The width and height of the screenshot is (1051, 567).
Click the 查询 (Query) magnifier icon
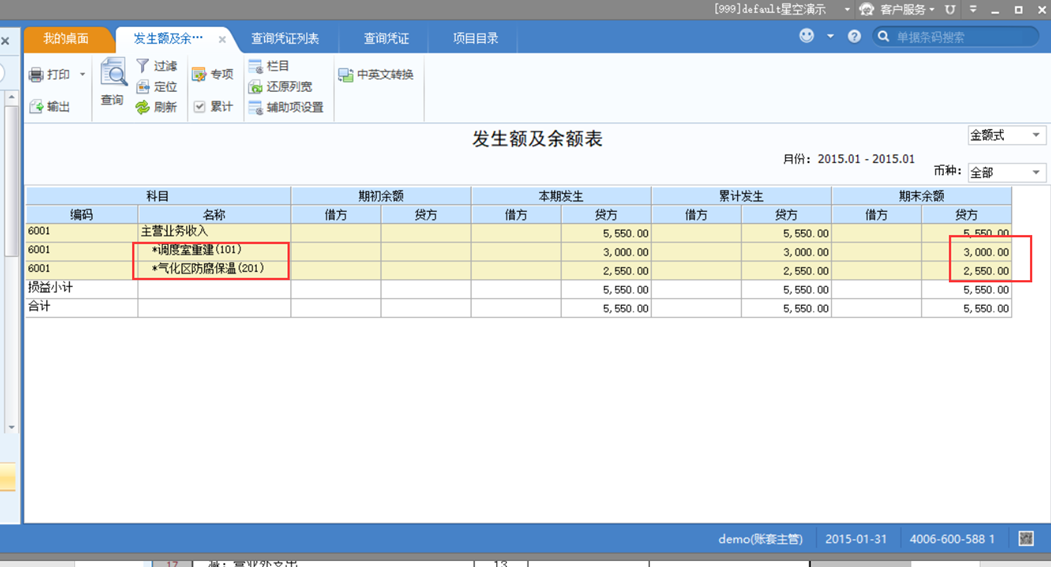pos(112,75)
